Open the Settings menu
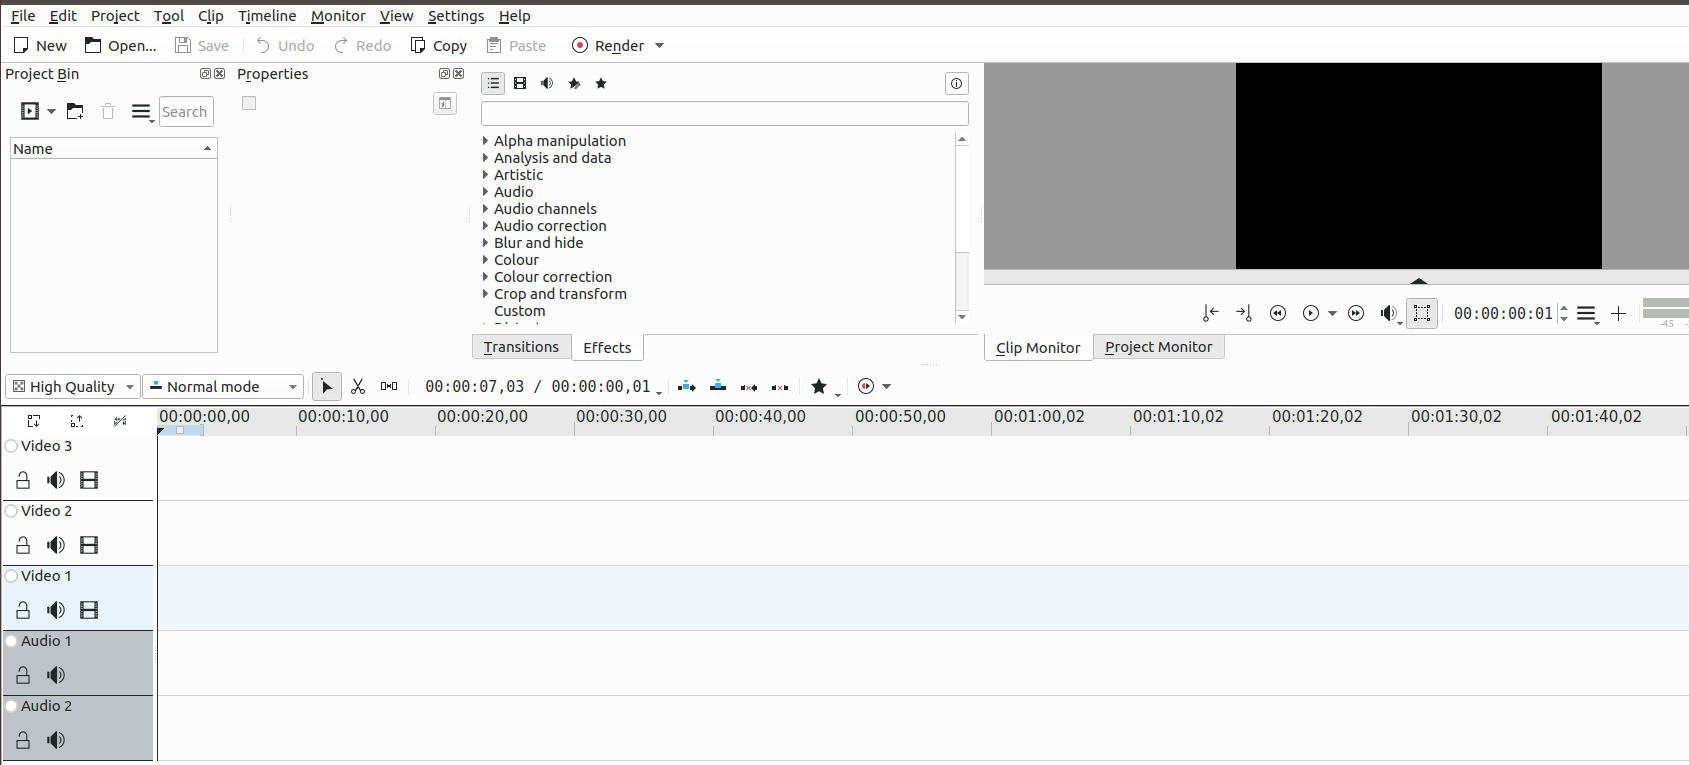1689x765 pixels. [x=456, y=16]
